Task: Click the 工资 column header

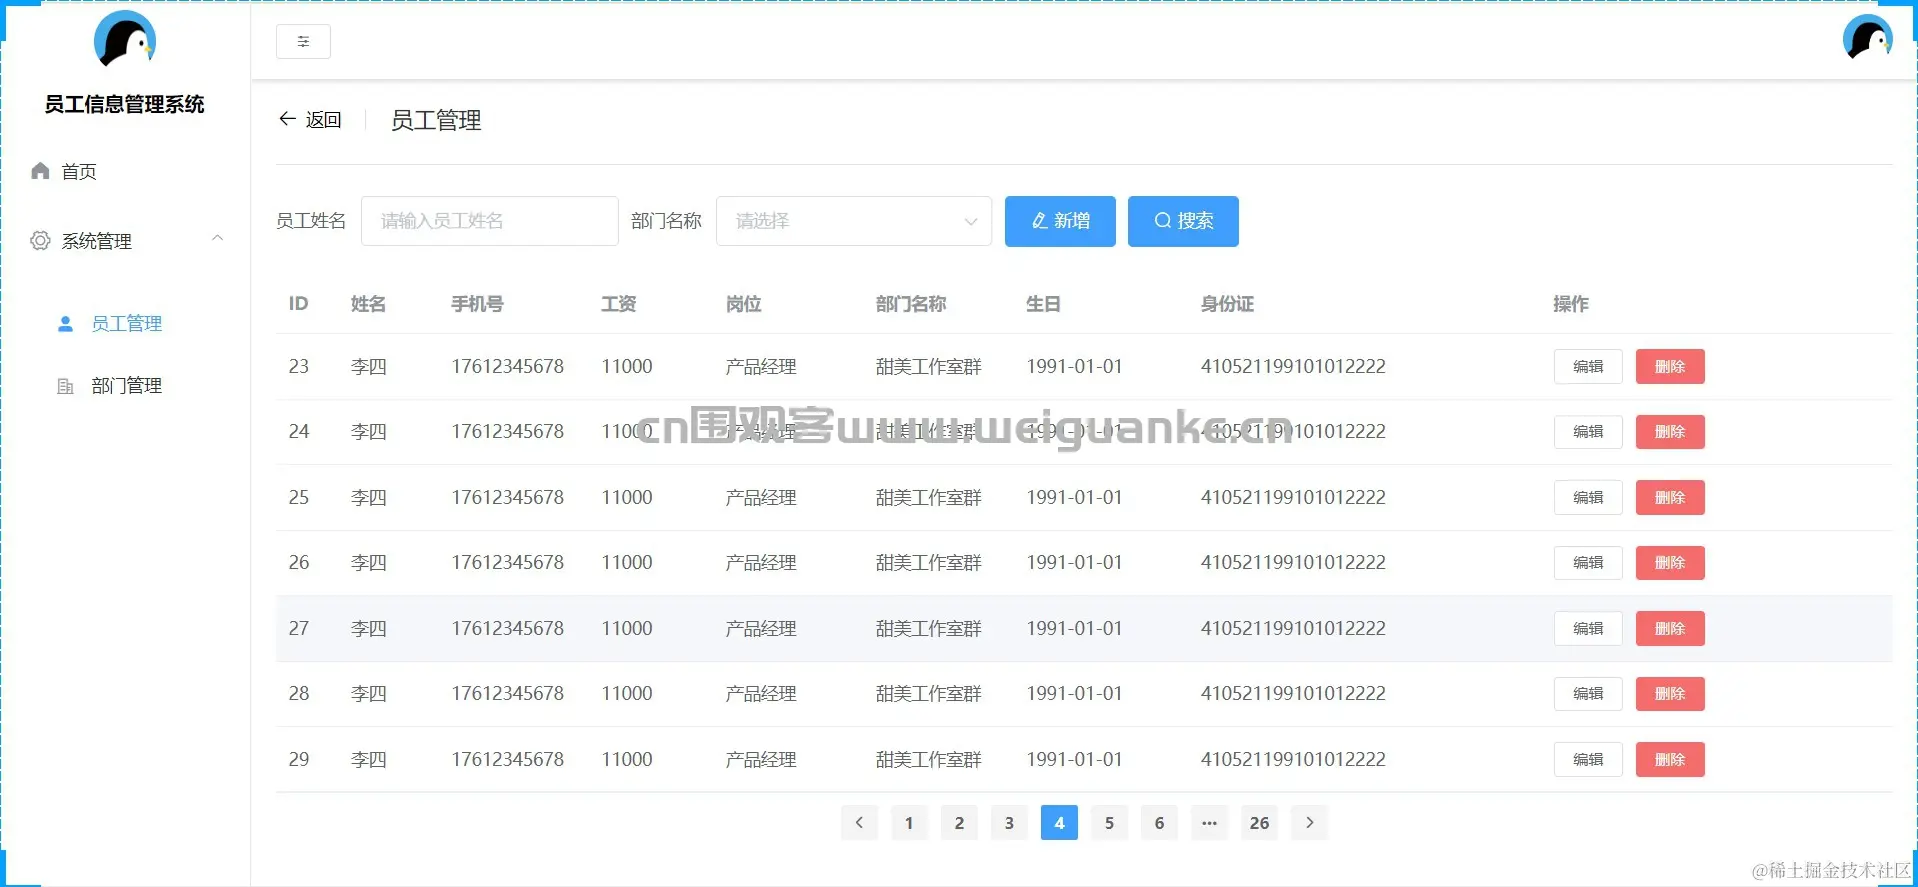Action: click(x=618, y=304)
